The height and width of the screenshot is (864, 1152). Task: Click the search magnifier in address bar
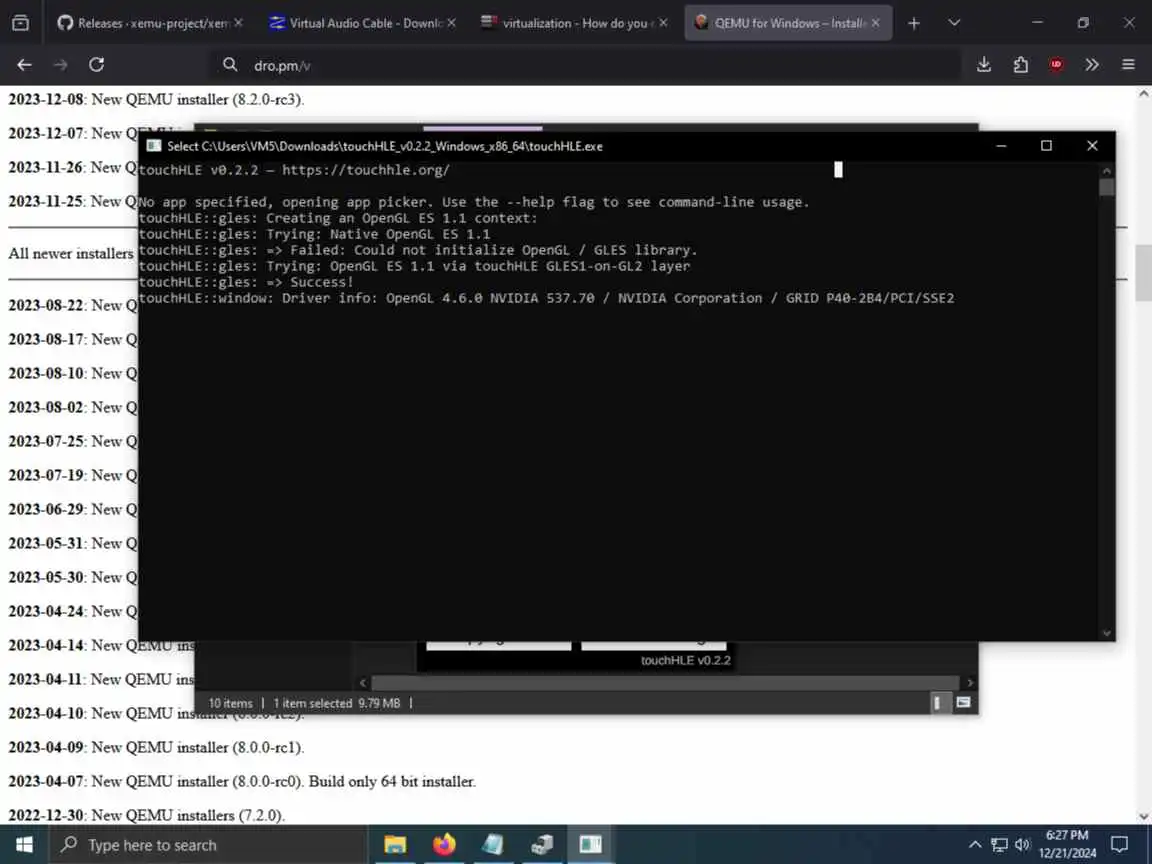click(230, 65)
